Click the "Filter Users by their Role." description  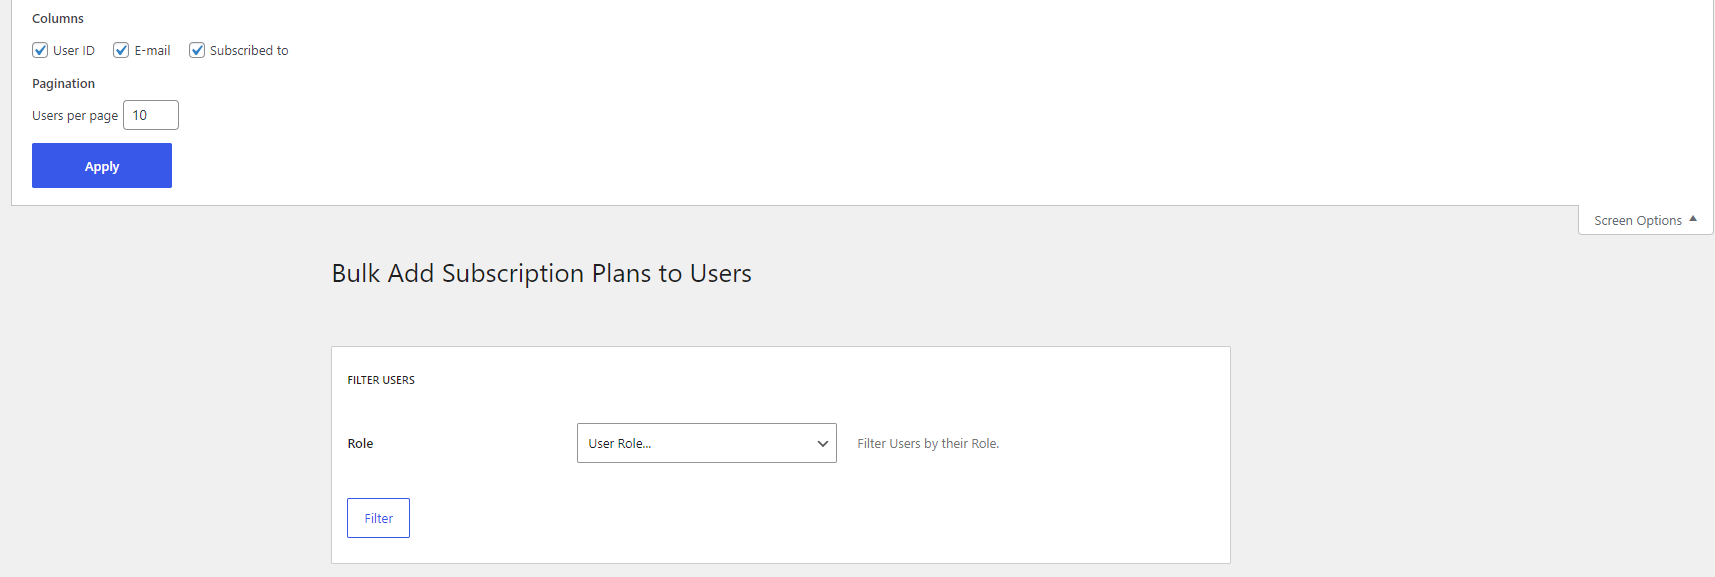(x=927, y=443)
